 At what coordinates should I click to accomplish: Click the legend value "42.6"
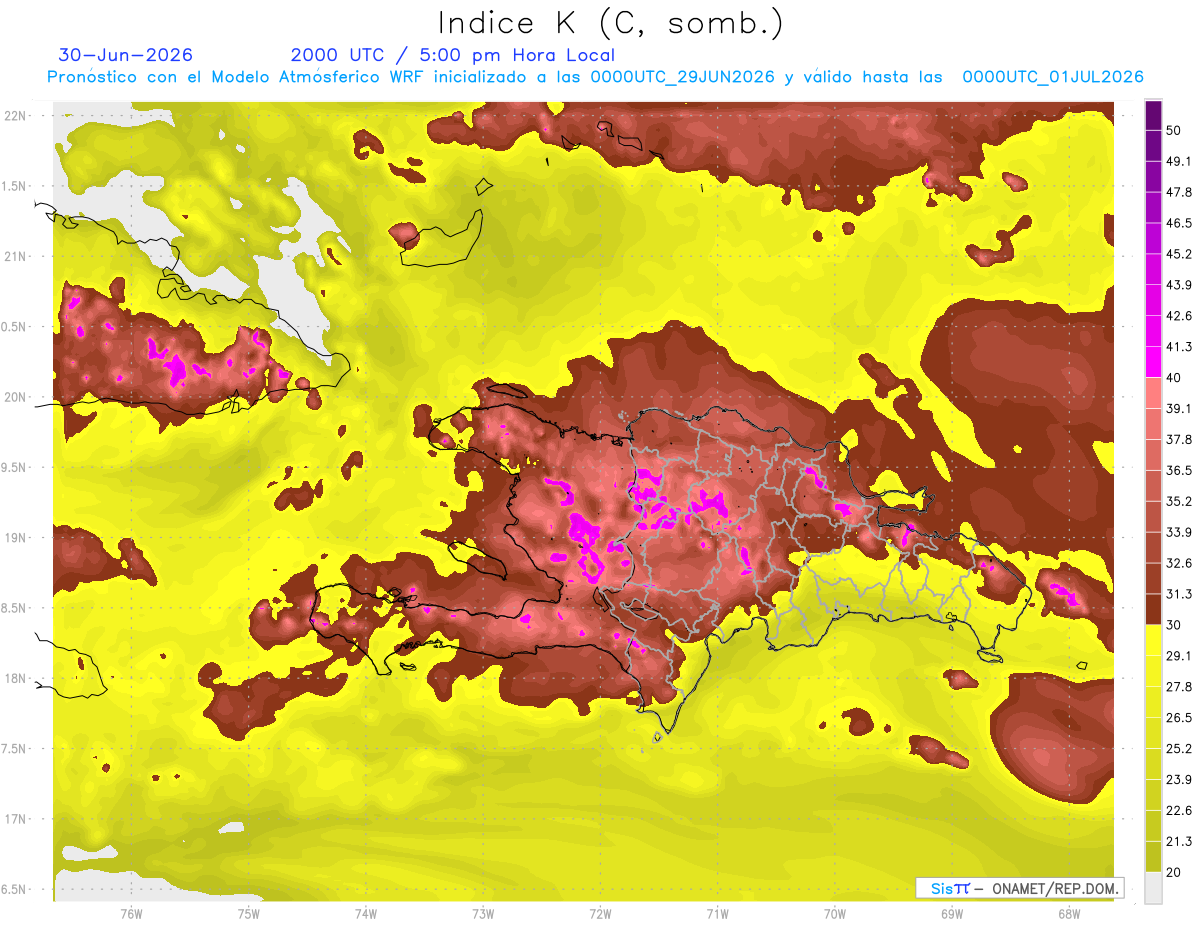[x=1179, y=316]
